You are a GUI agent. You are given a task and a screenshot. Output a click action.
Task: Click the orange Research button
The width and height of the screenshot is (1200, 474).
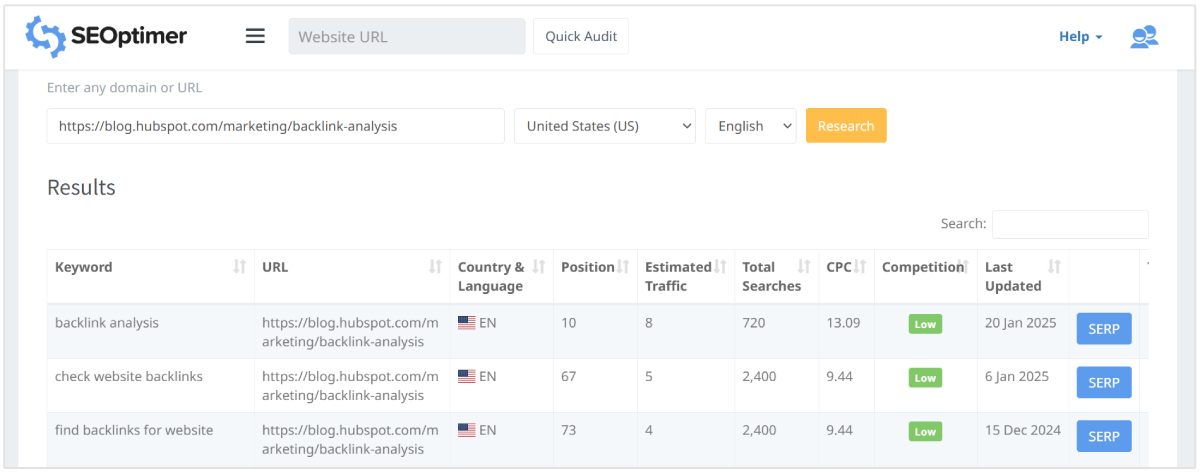coord(845,126)
